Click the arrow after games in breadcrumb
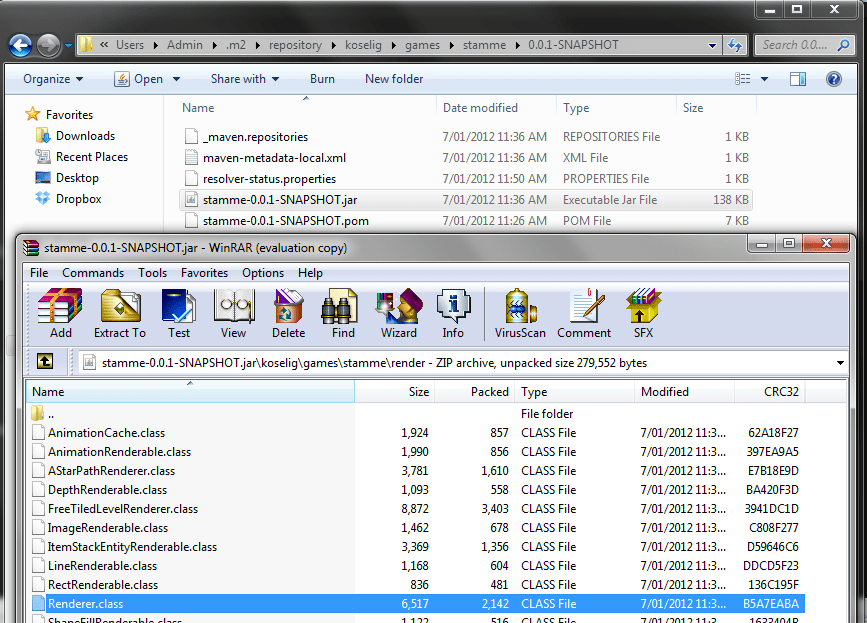The image size is (867, 623). [x=451, y=45]
